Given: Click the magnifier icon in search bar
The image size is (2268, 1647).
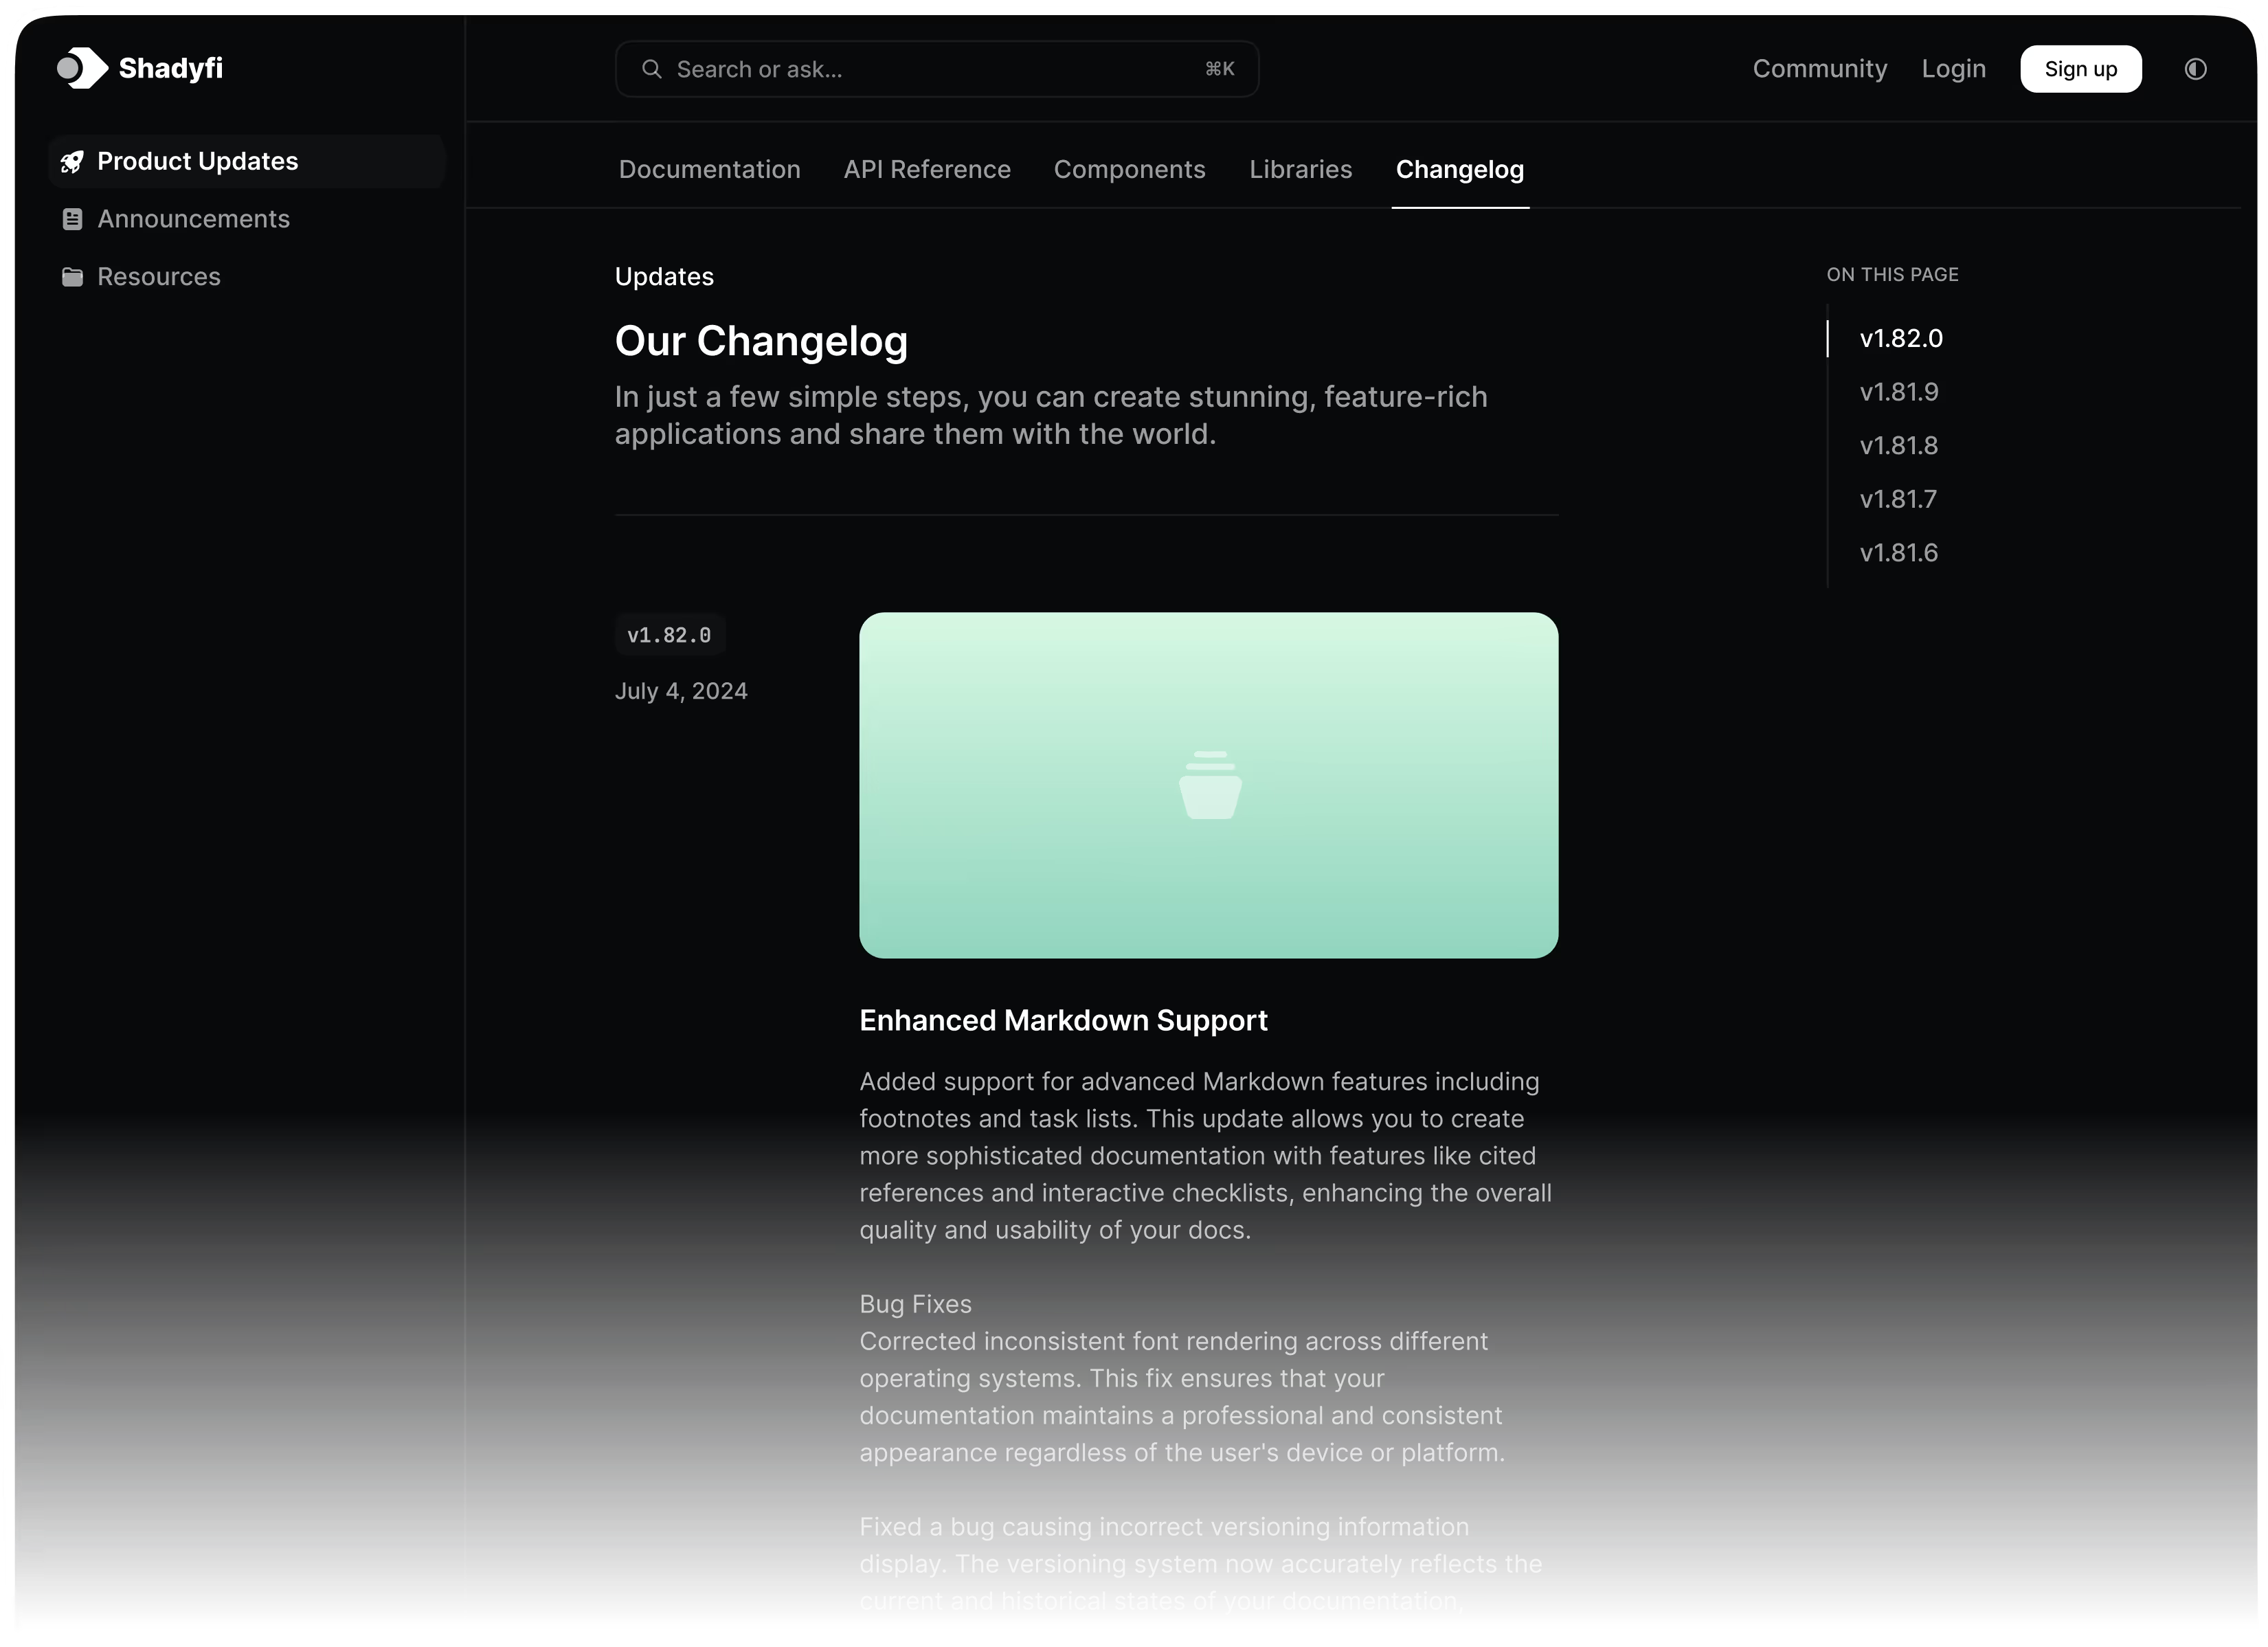Looking at the screenshot, I should pyautogui.click(x=651, y=69).
